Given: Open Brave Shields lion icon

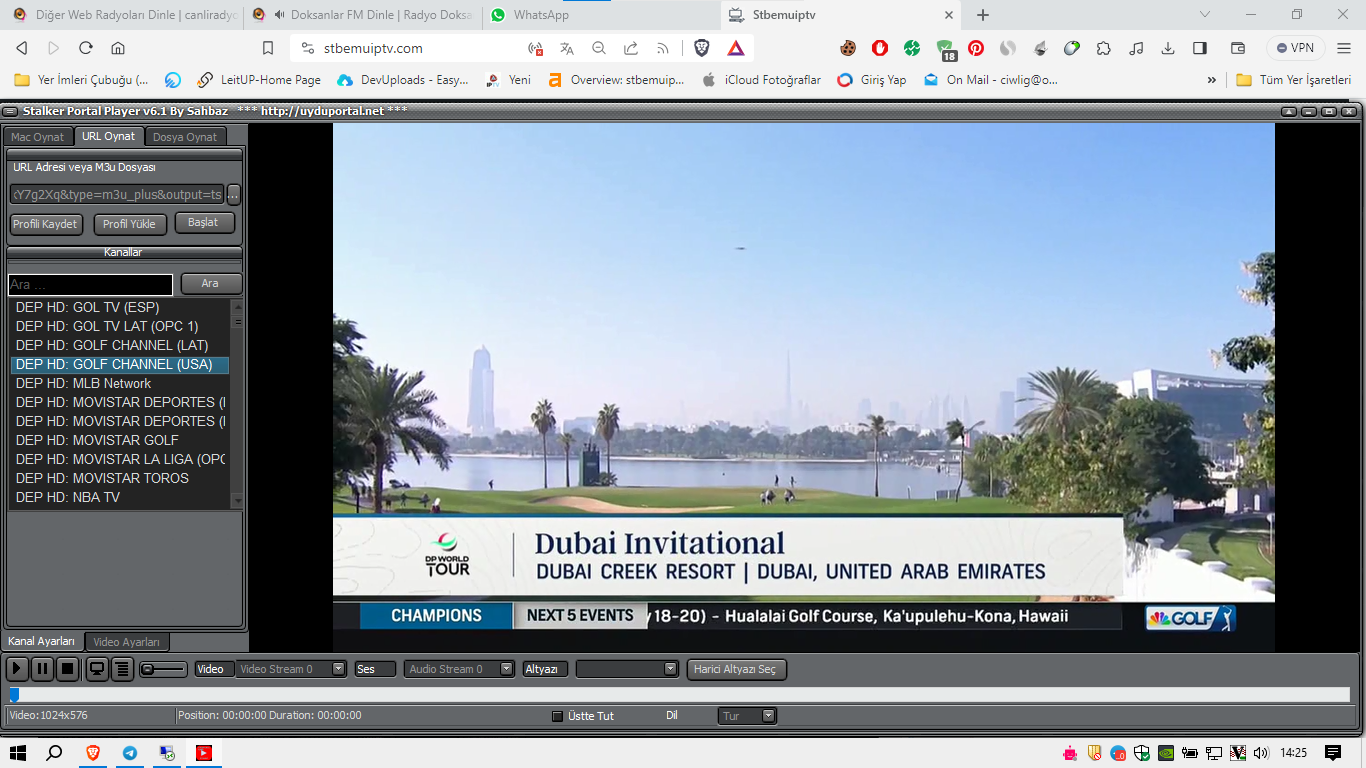Looking at the screenshot, I should click(x=702, y=48).
